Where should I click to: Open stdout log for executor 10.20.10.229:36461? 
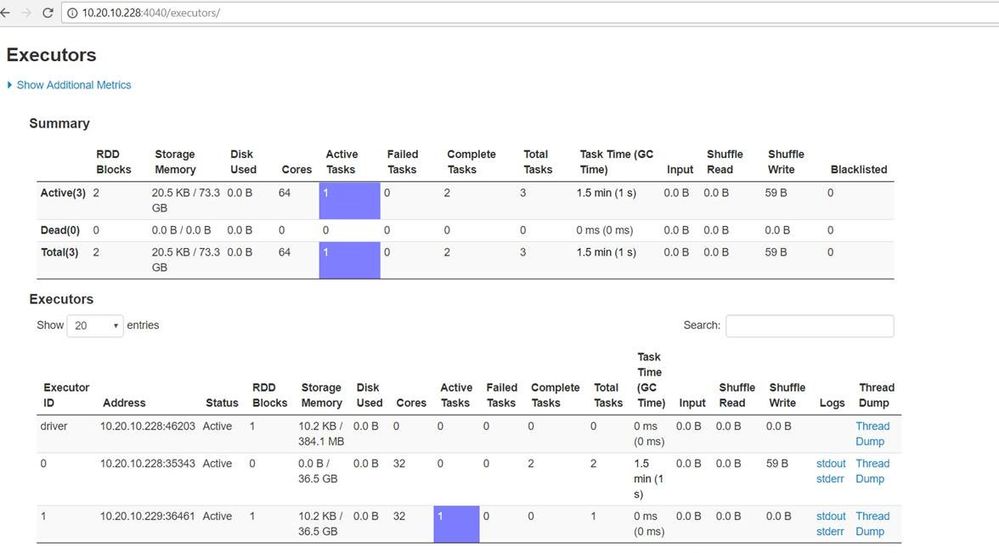pos(831,516)
